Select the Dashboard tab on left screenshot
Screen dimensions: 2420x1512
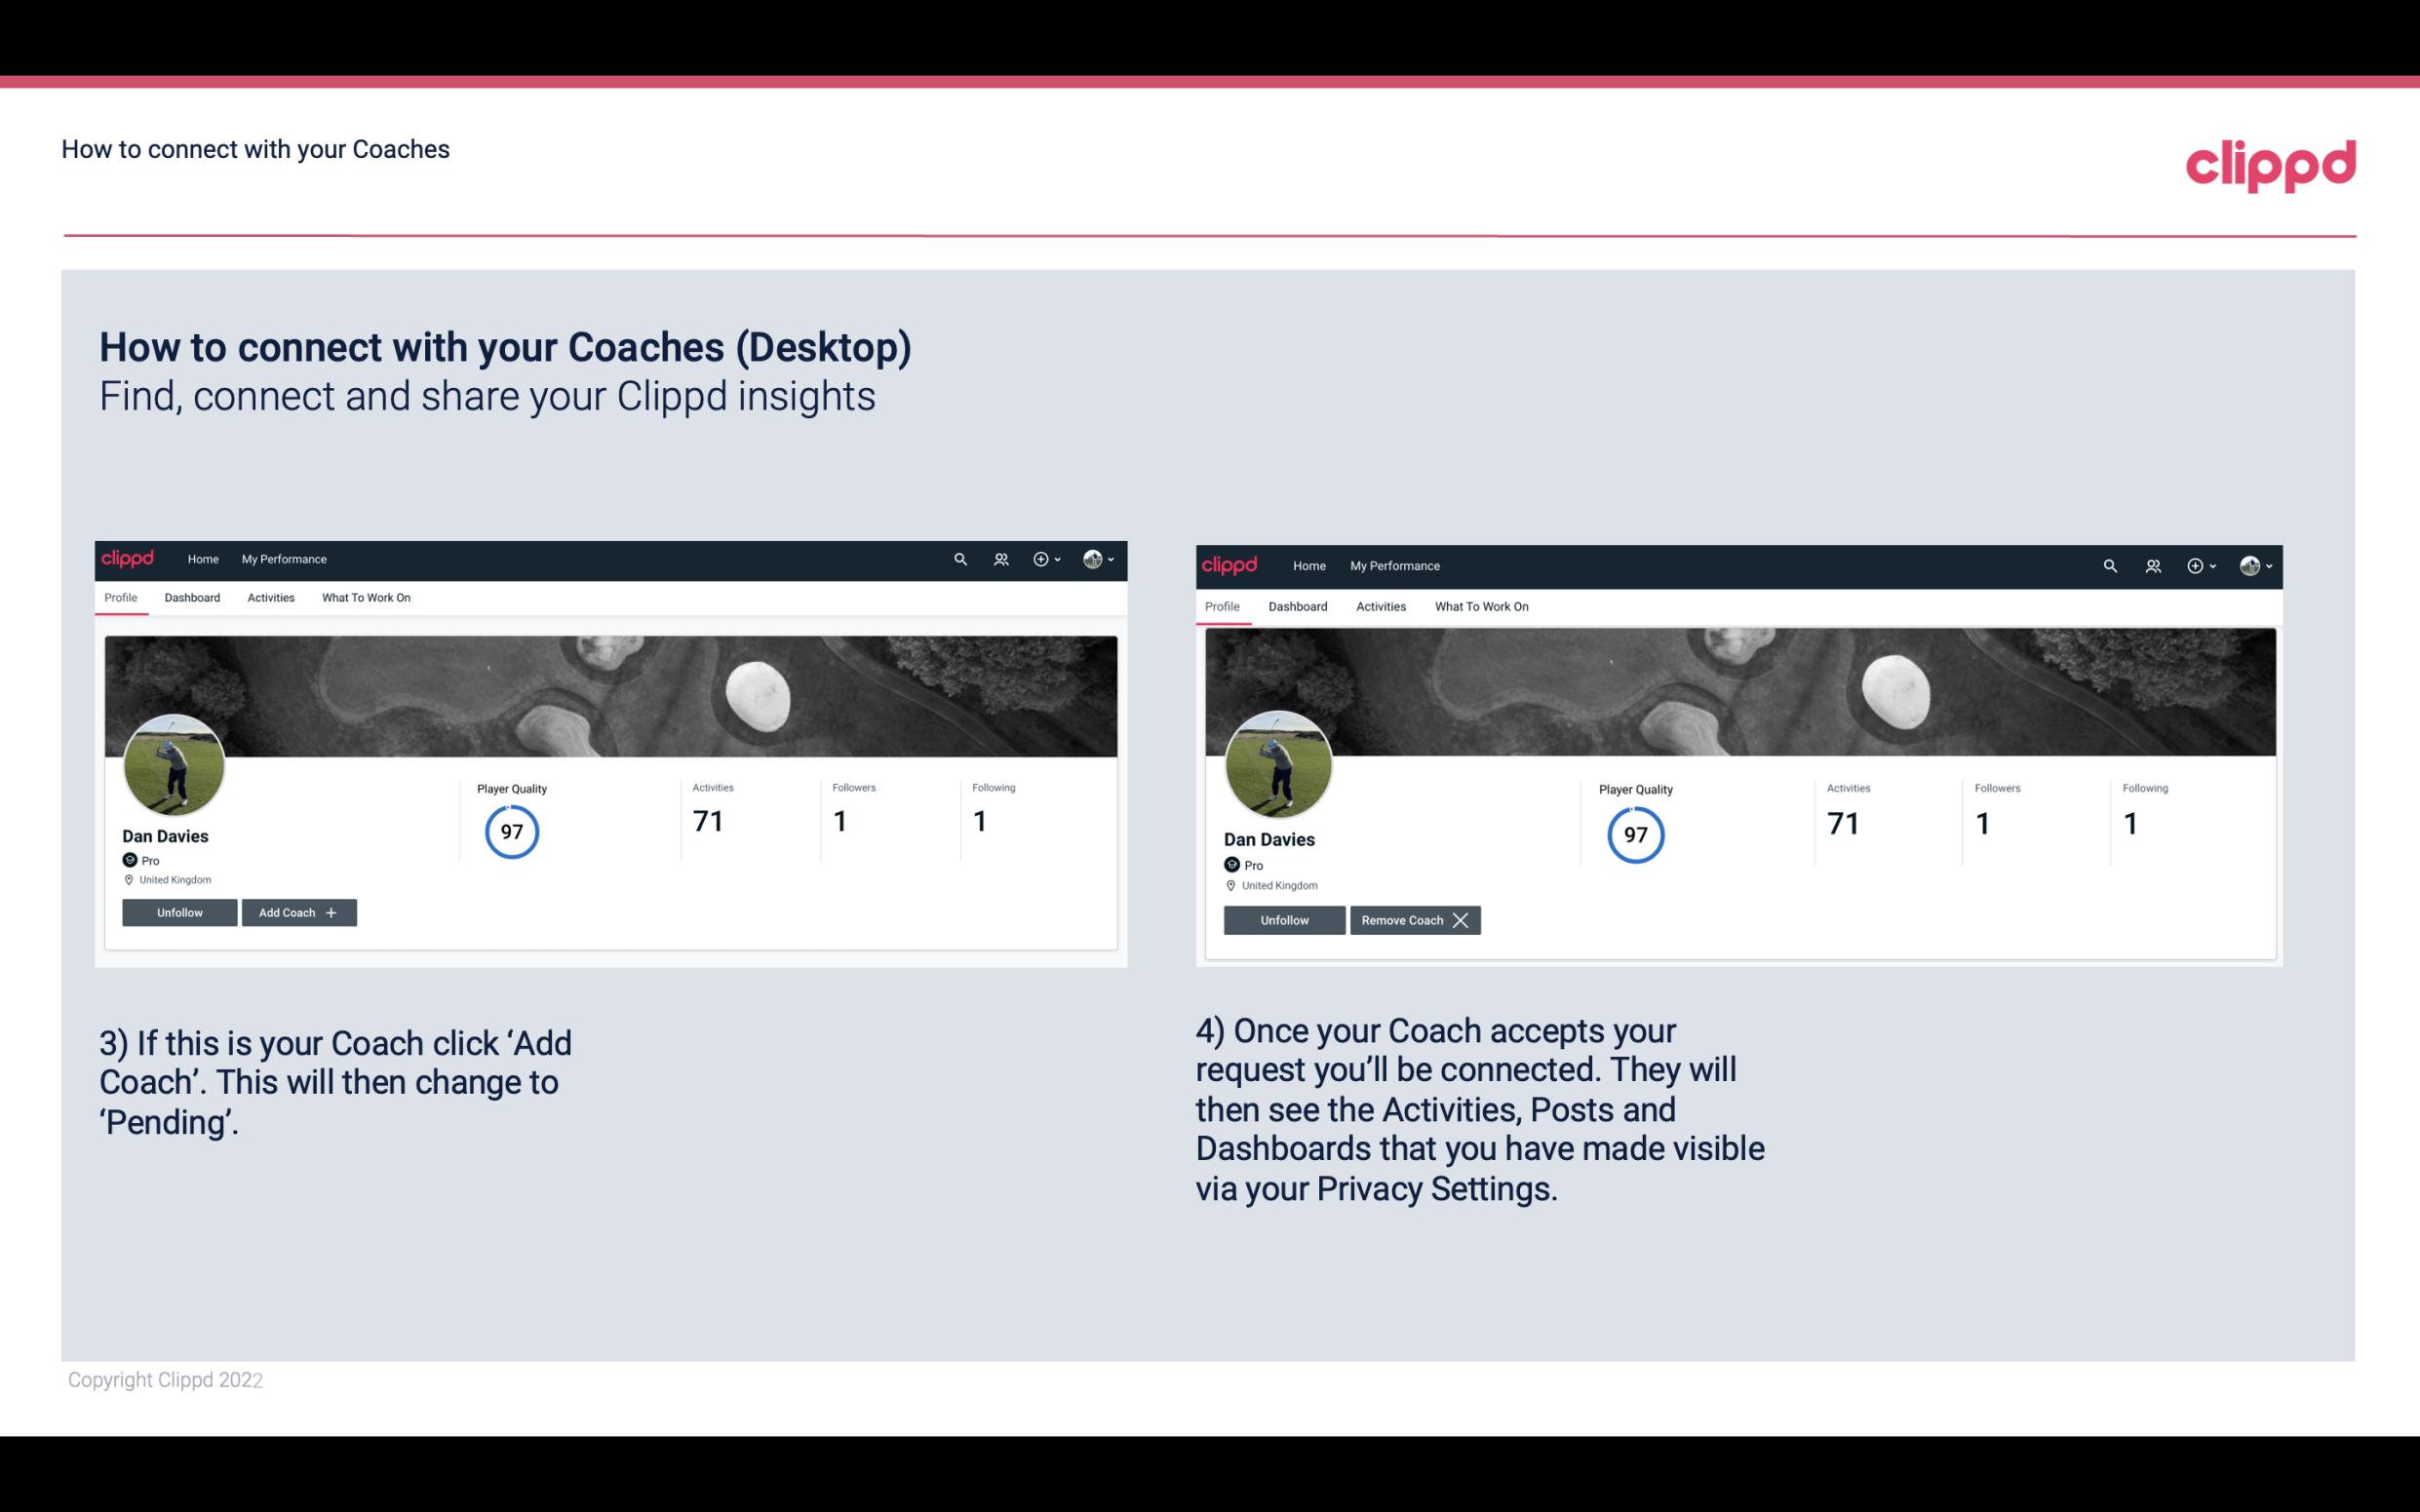(x=190, y=598)
